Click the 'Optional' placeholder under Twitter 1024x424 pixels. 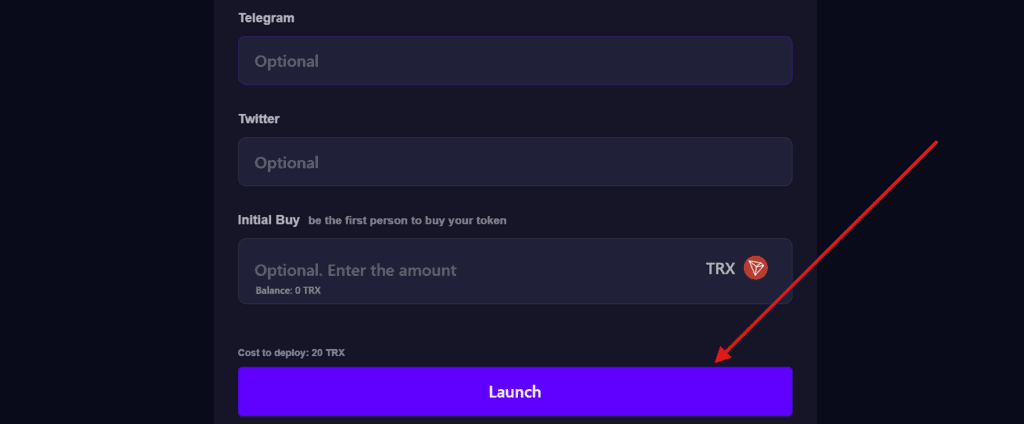287,162
